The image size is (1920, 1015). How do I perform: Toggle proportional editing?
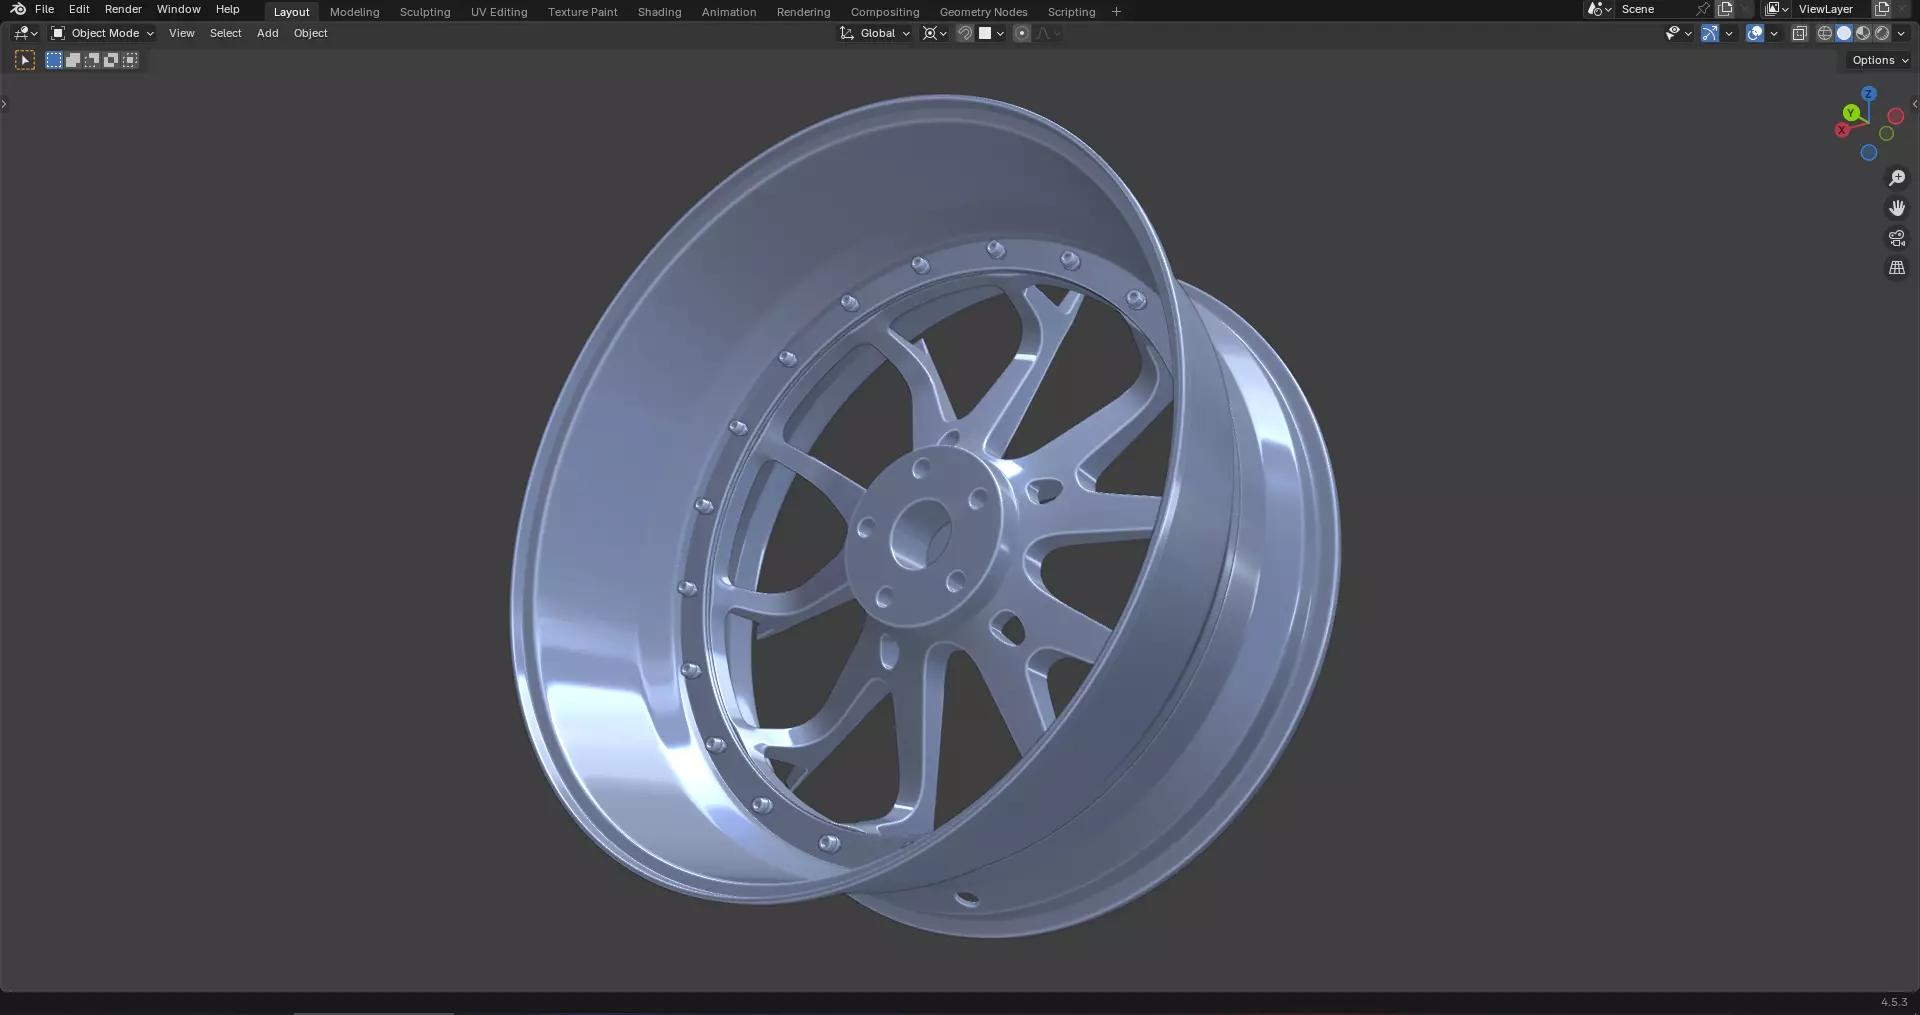pyautogui.click(x=1022, y=33)
